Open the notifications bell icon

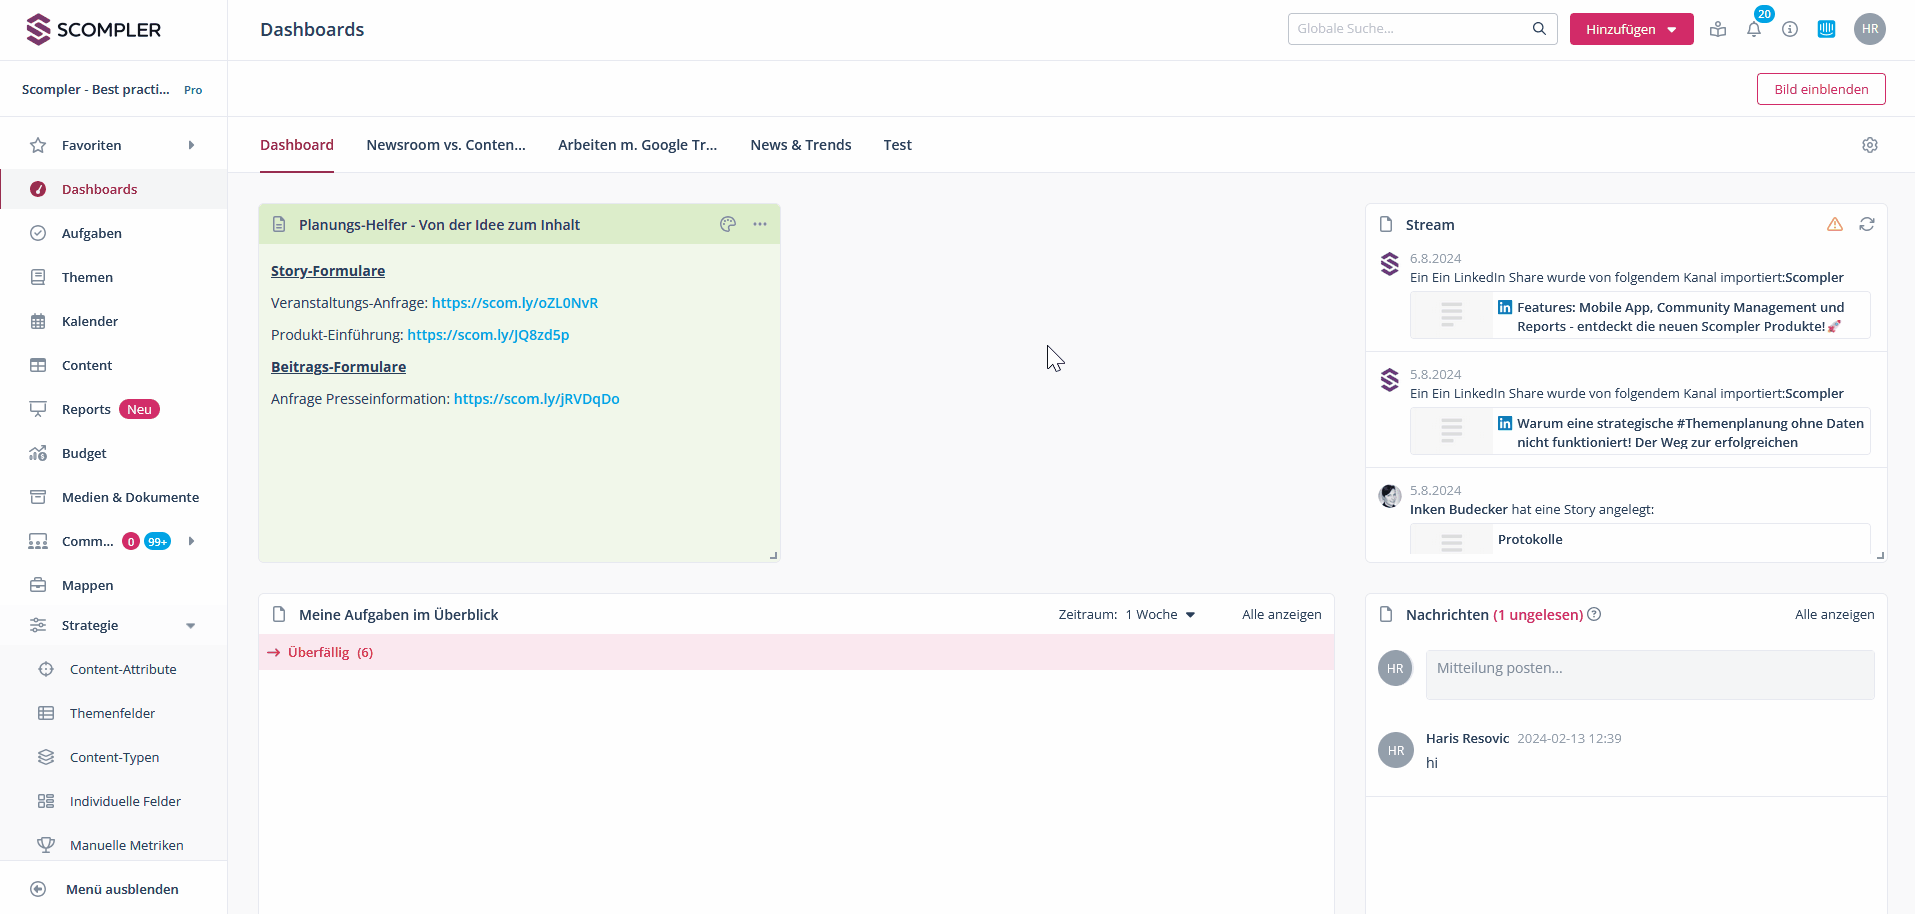[1754, 29]
